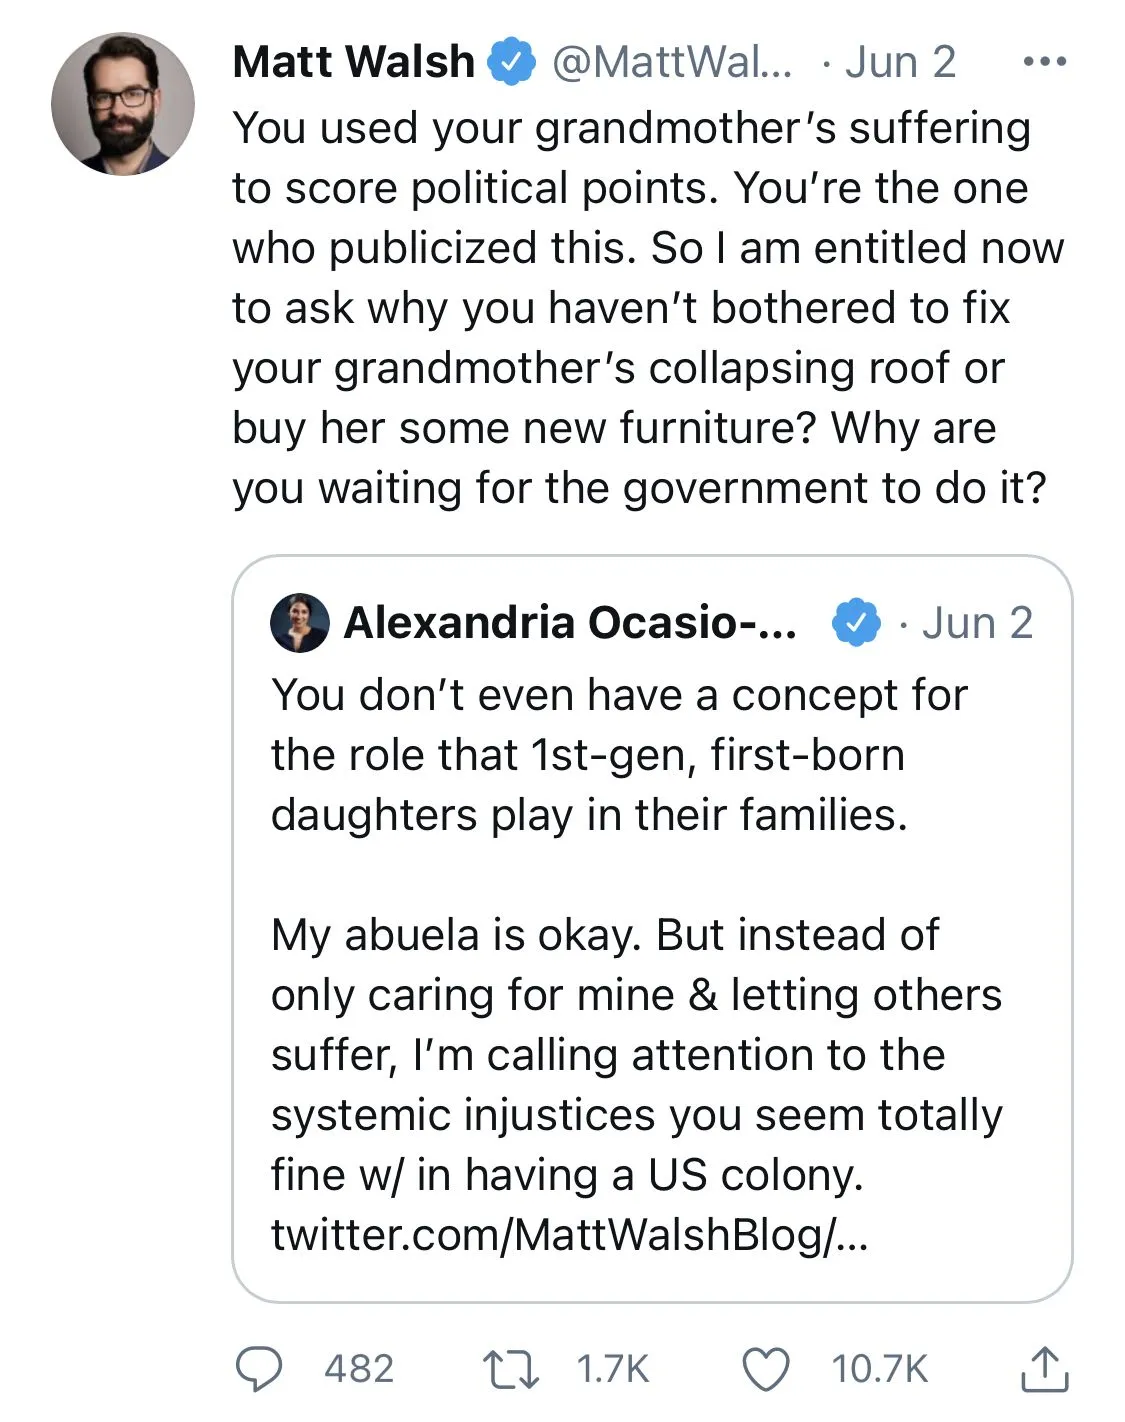
Task: Open the three-dot more options menu
Action: pyautogui.click(x=1045, y=62)
